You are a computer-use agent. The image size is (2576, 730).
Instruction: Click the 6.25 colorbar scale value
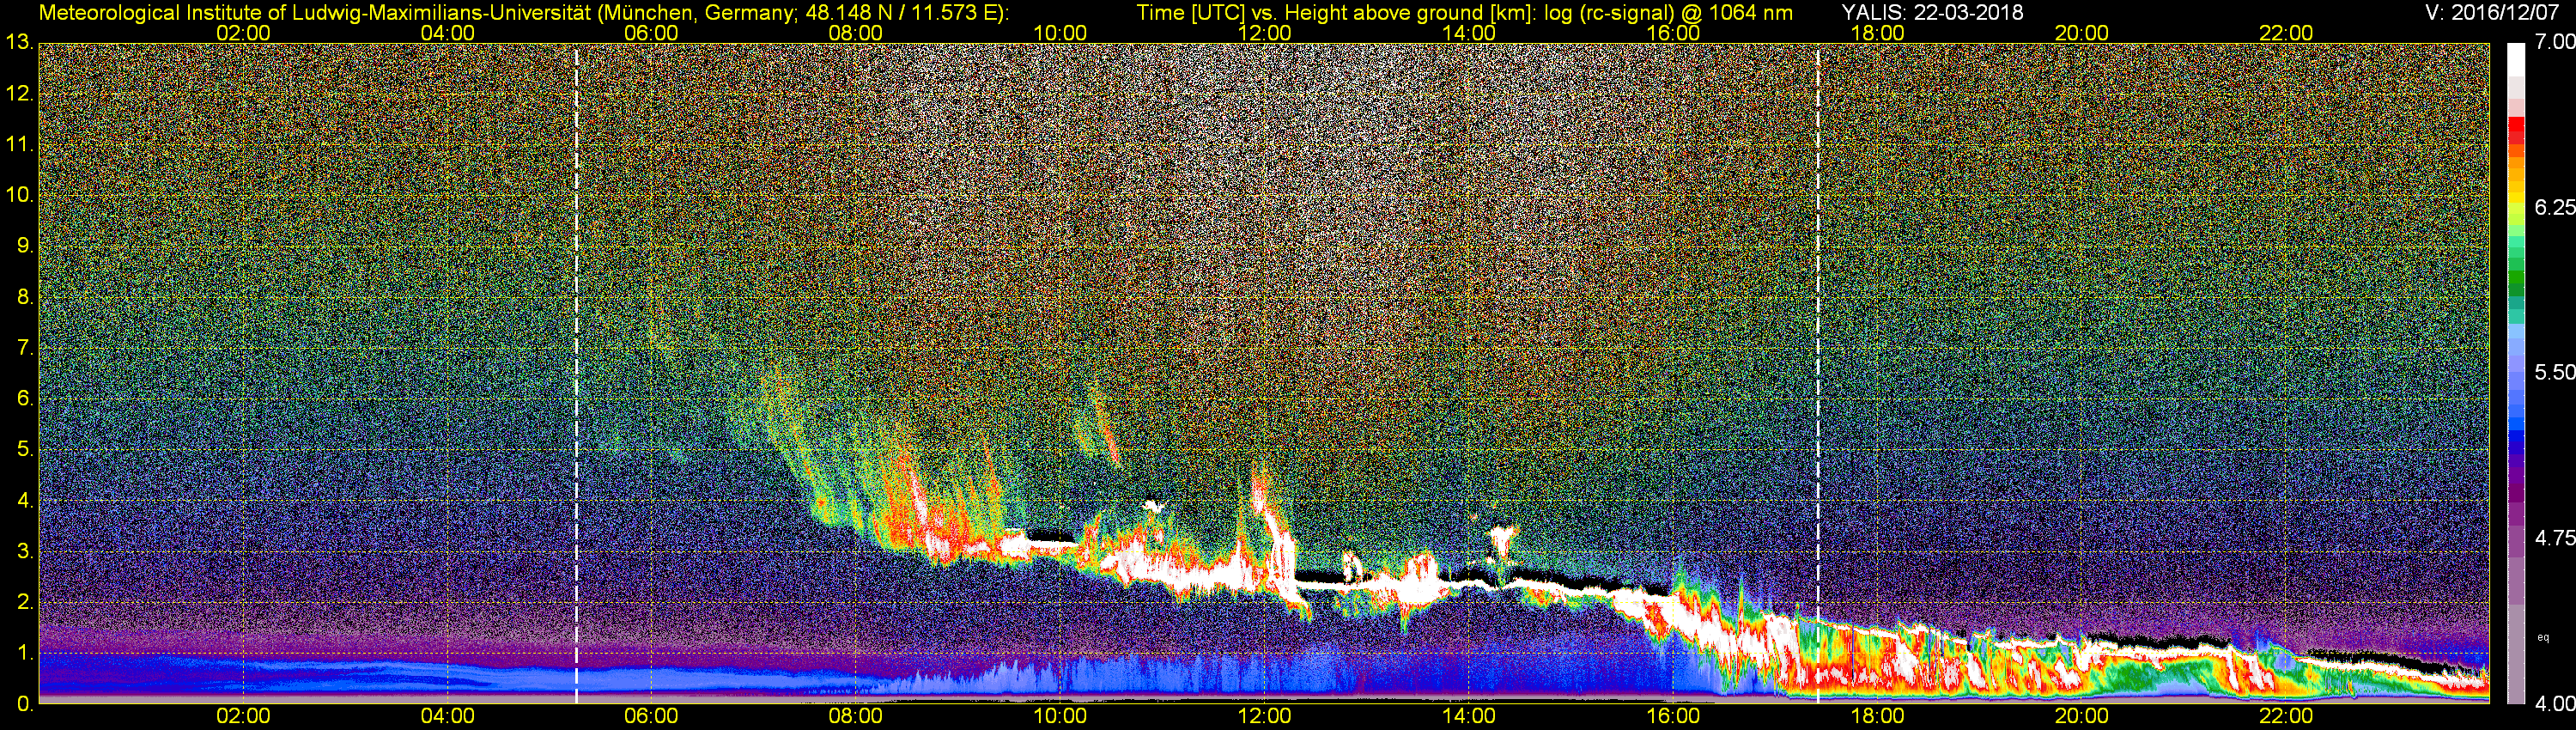[x=2554, y=207]
